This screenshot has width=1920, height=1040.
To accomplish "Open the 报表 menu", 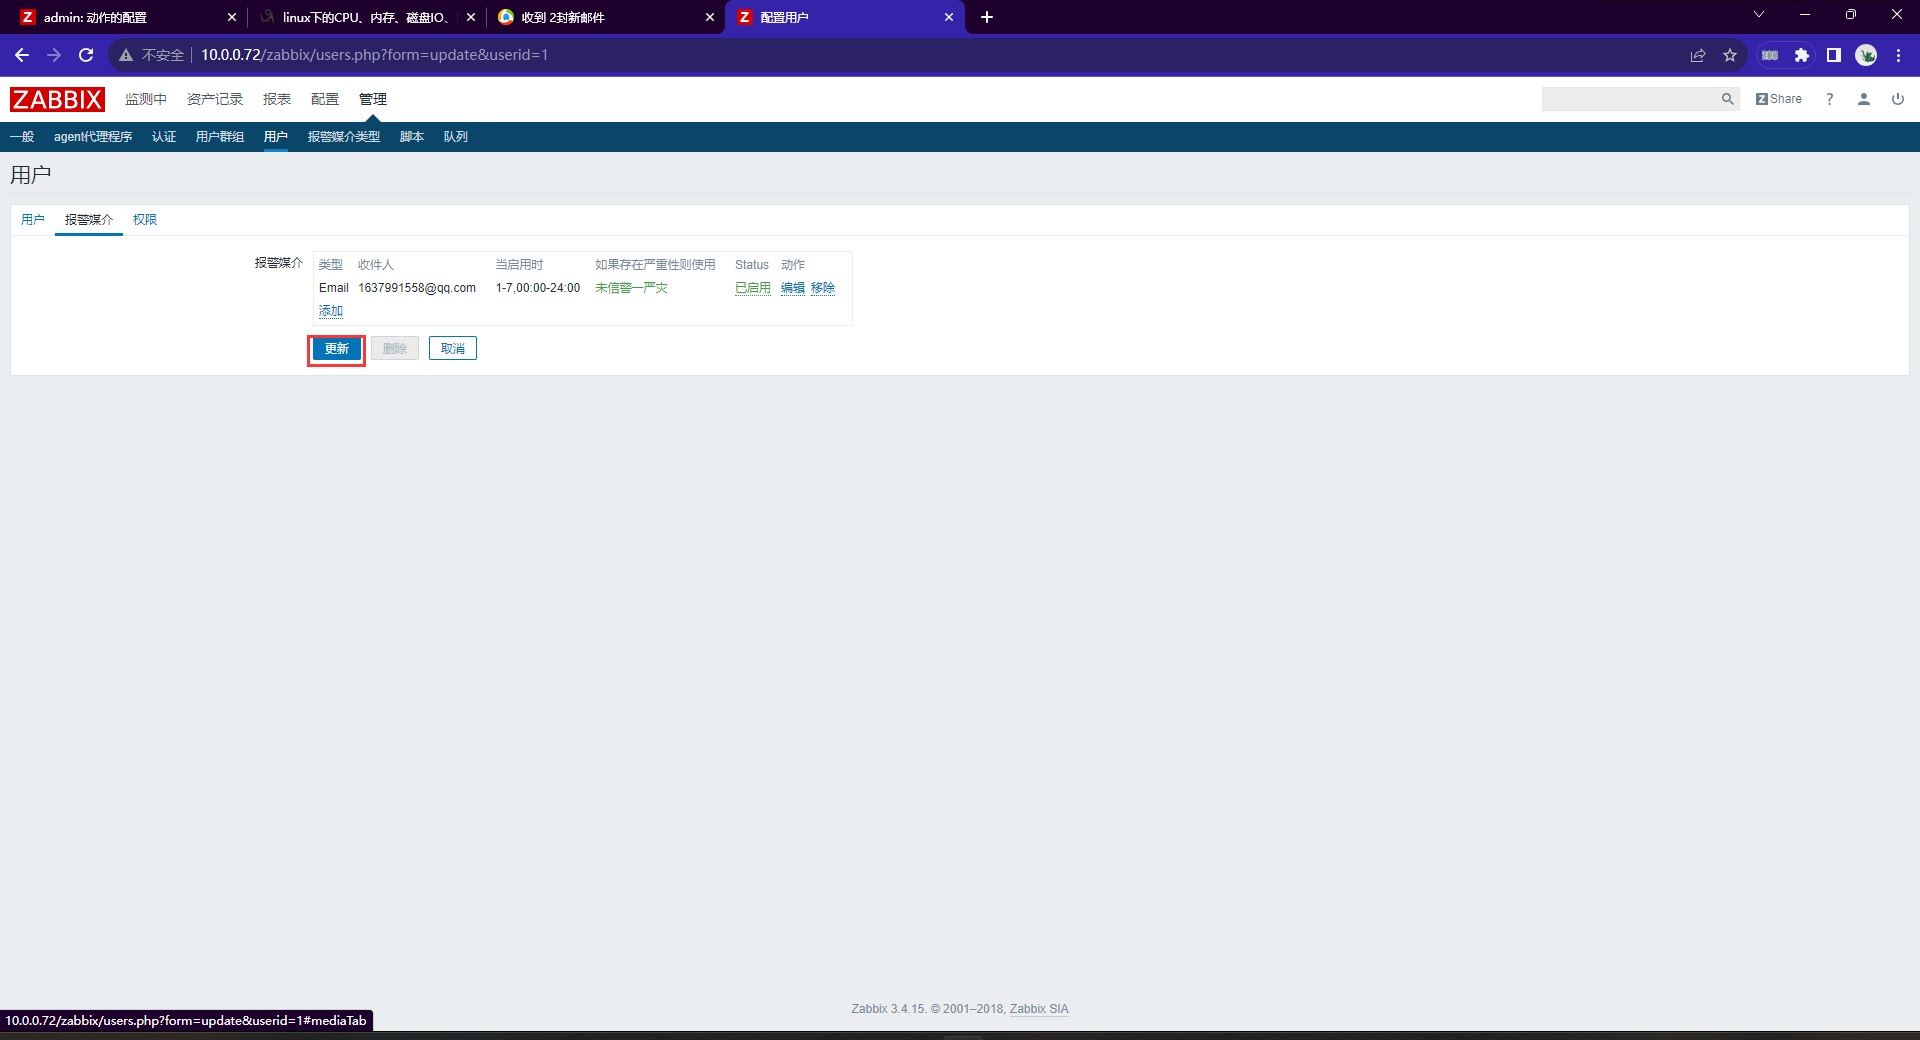I will (277, 99).
